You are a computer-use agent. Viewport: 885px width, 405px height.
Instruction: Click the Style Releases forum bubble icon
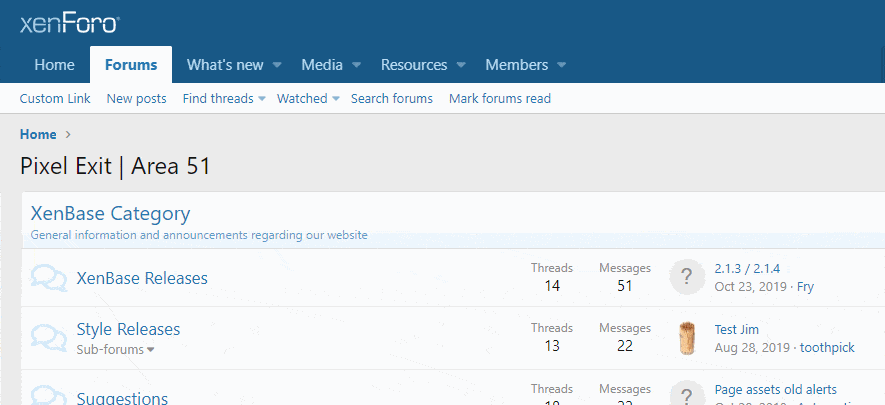tap(49, 338)
